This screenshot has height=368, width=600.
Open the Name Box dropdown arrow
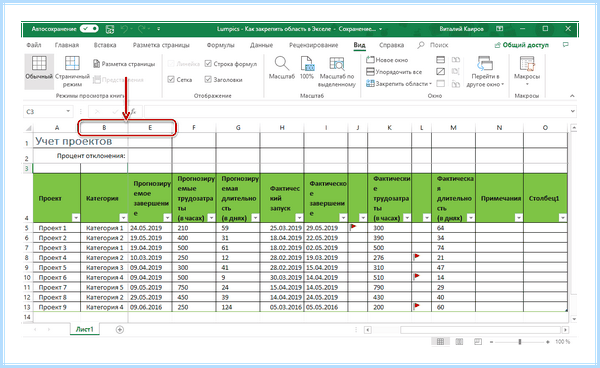click(68, 111)
